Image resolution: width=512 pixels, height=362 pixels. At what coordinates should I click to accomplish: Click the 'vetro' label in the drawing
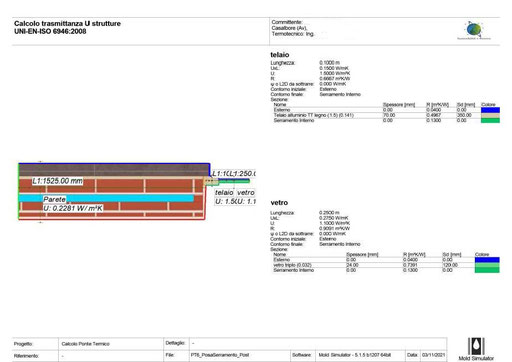[x=246, y=193]
